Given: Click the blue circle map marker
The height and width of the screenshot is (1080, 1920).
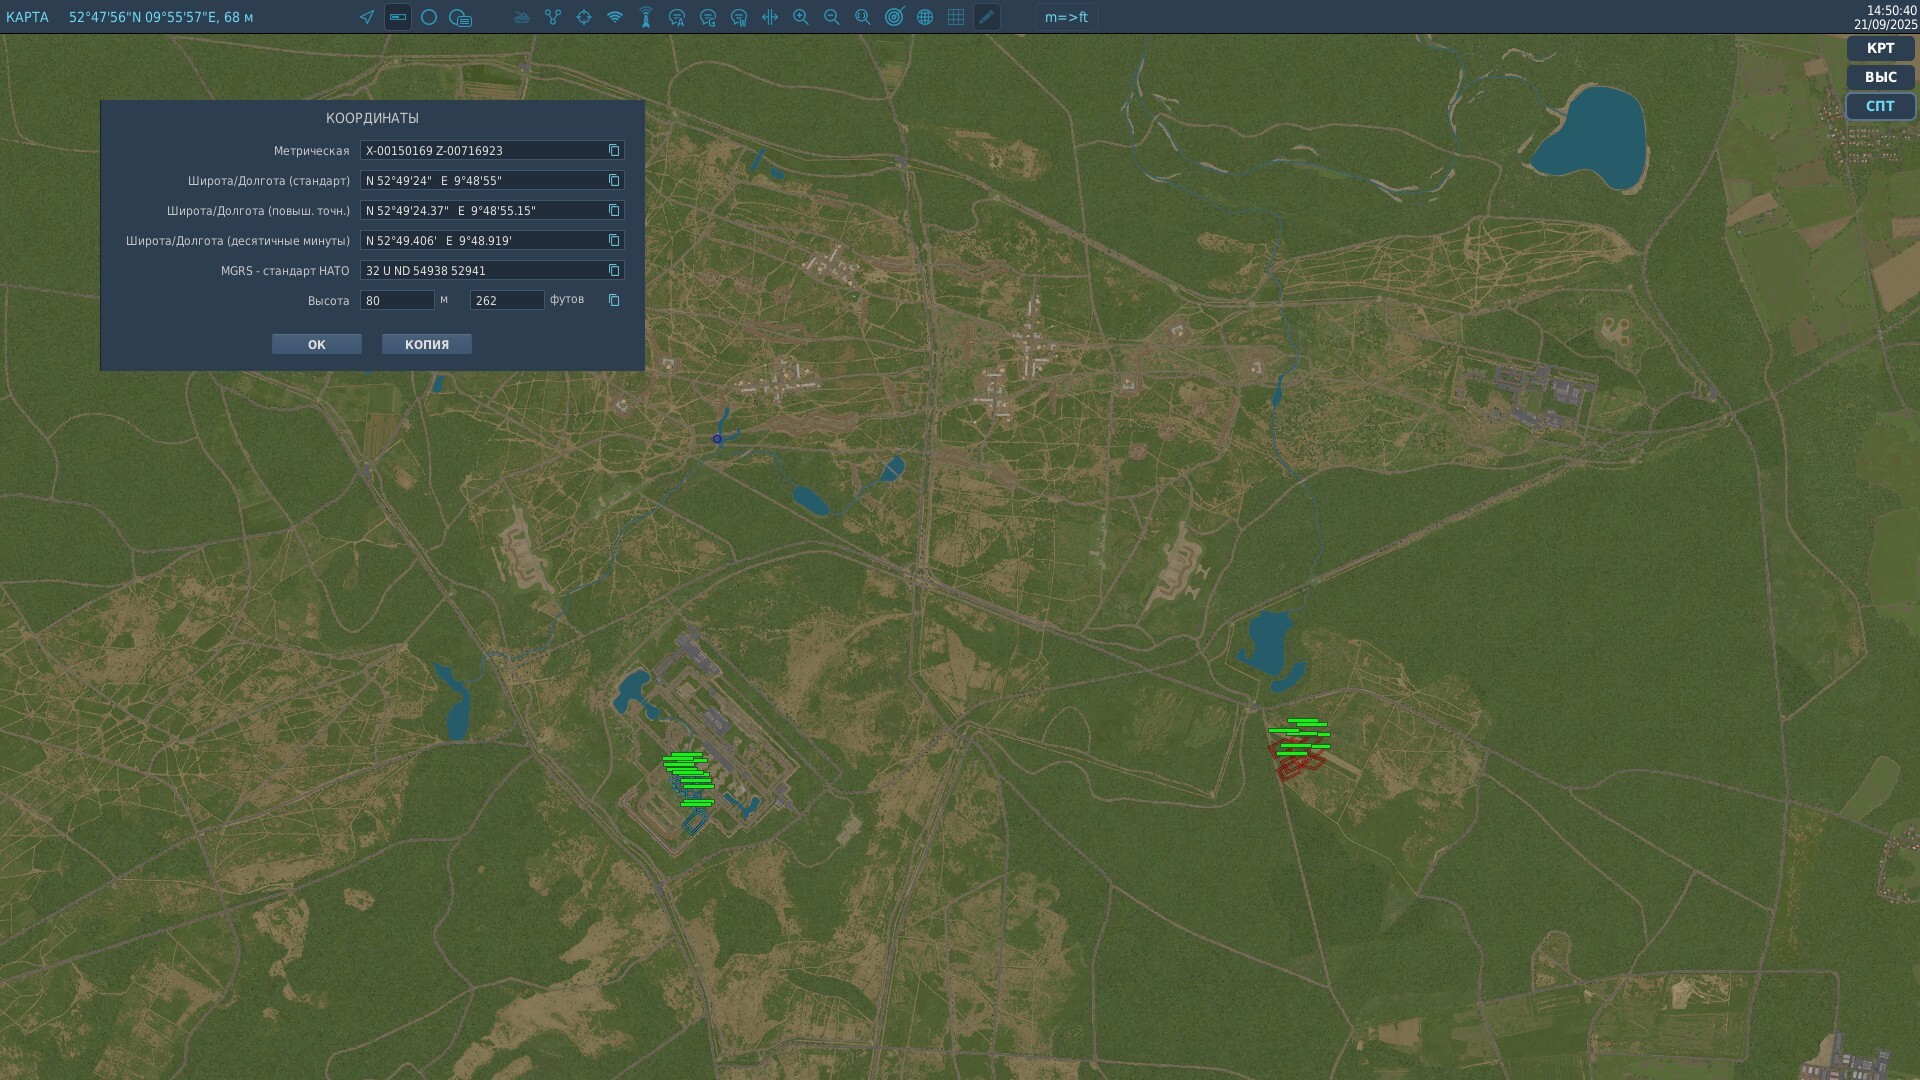Looking at the screenshot, I should [x=717, y=439].
